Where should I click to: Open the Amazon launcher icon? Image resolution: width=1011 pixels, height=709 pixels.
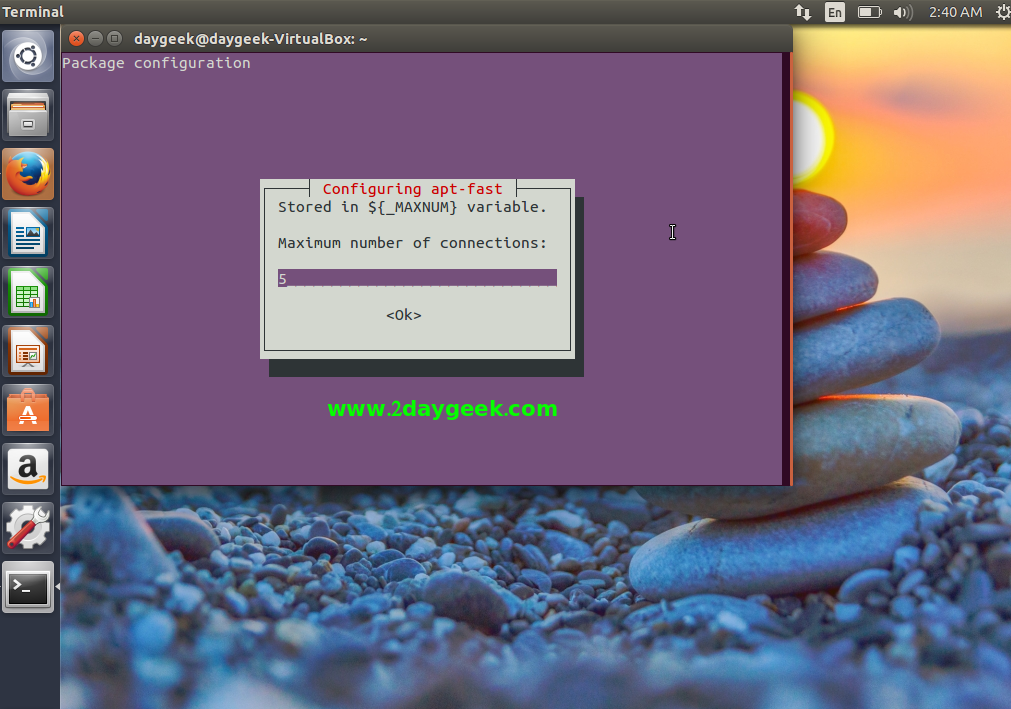27,469
